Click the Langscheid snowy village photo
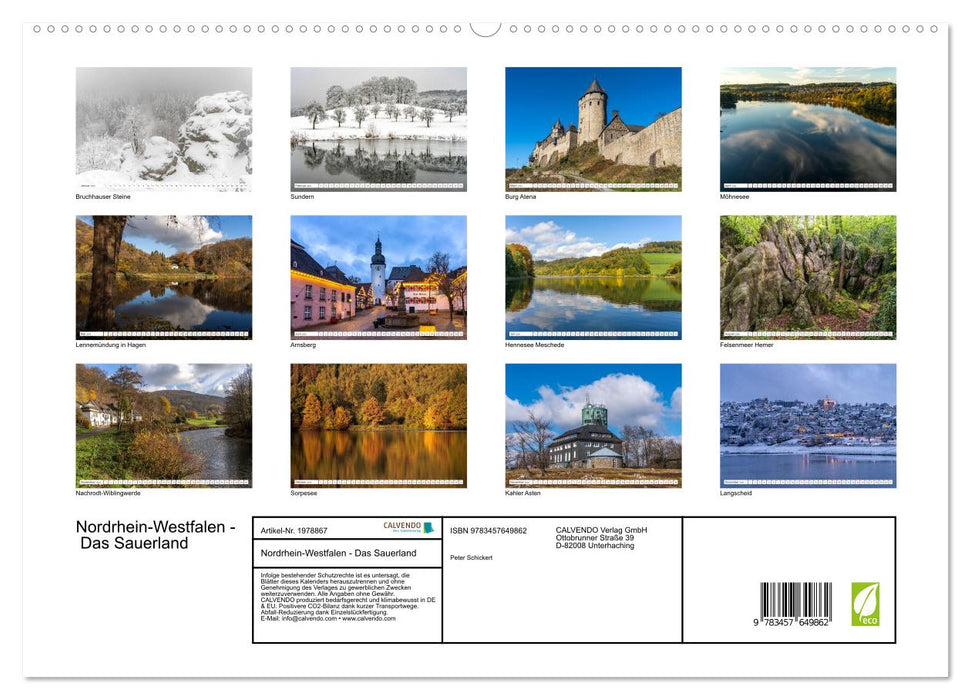971x700 pixels. [x=806, y=422]
